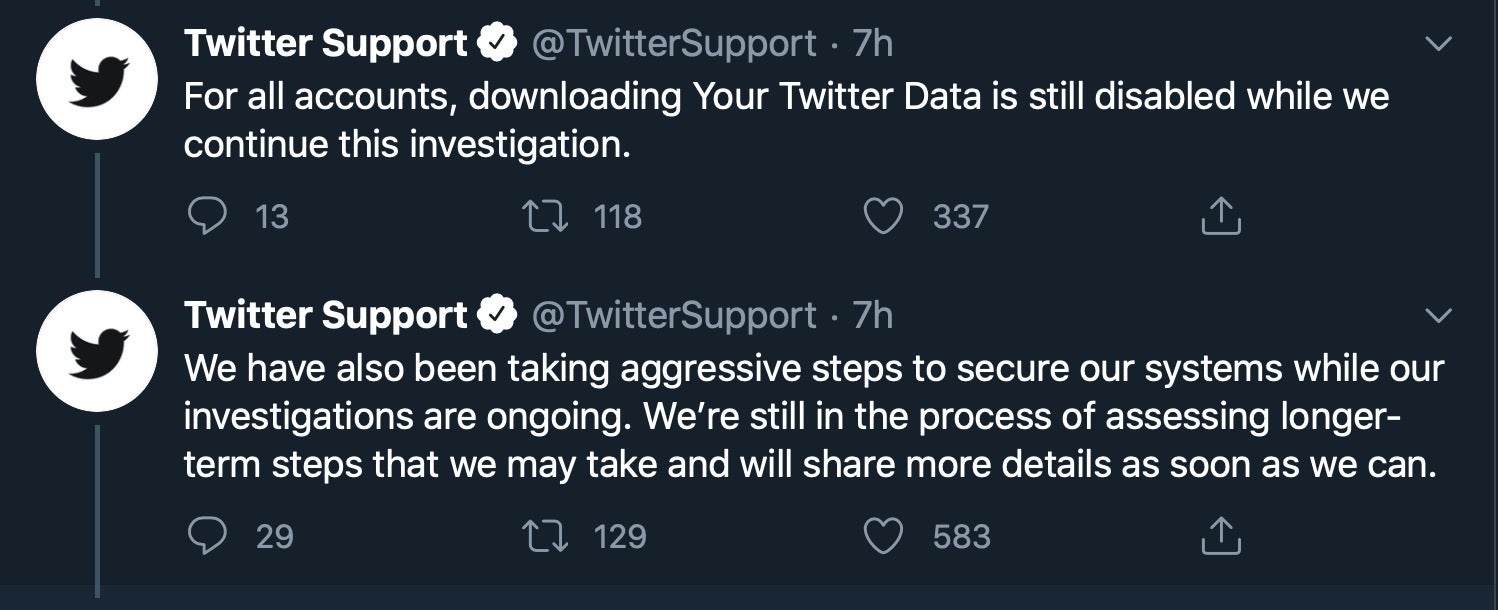Image resolution: width=1498 pixels, height=610 pixels.
Task: Share the tweet about aggressive security steps
Action: 1220,537
